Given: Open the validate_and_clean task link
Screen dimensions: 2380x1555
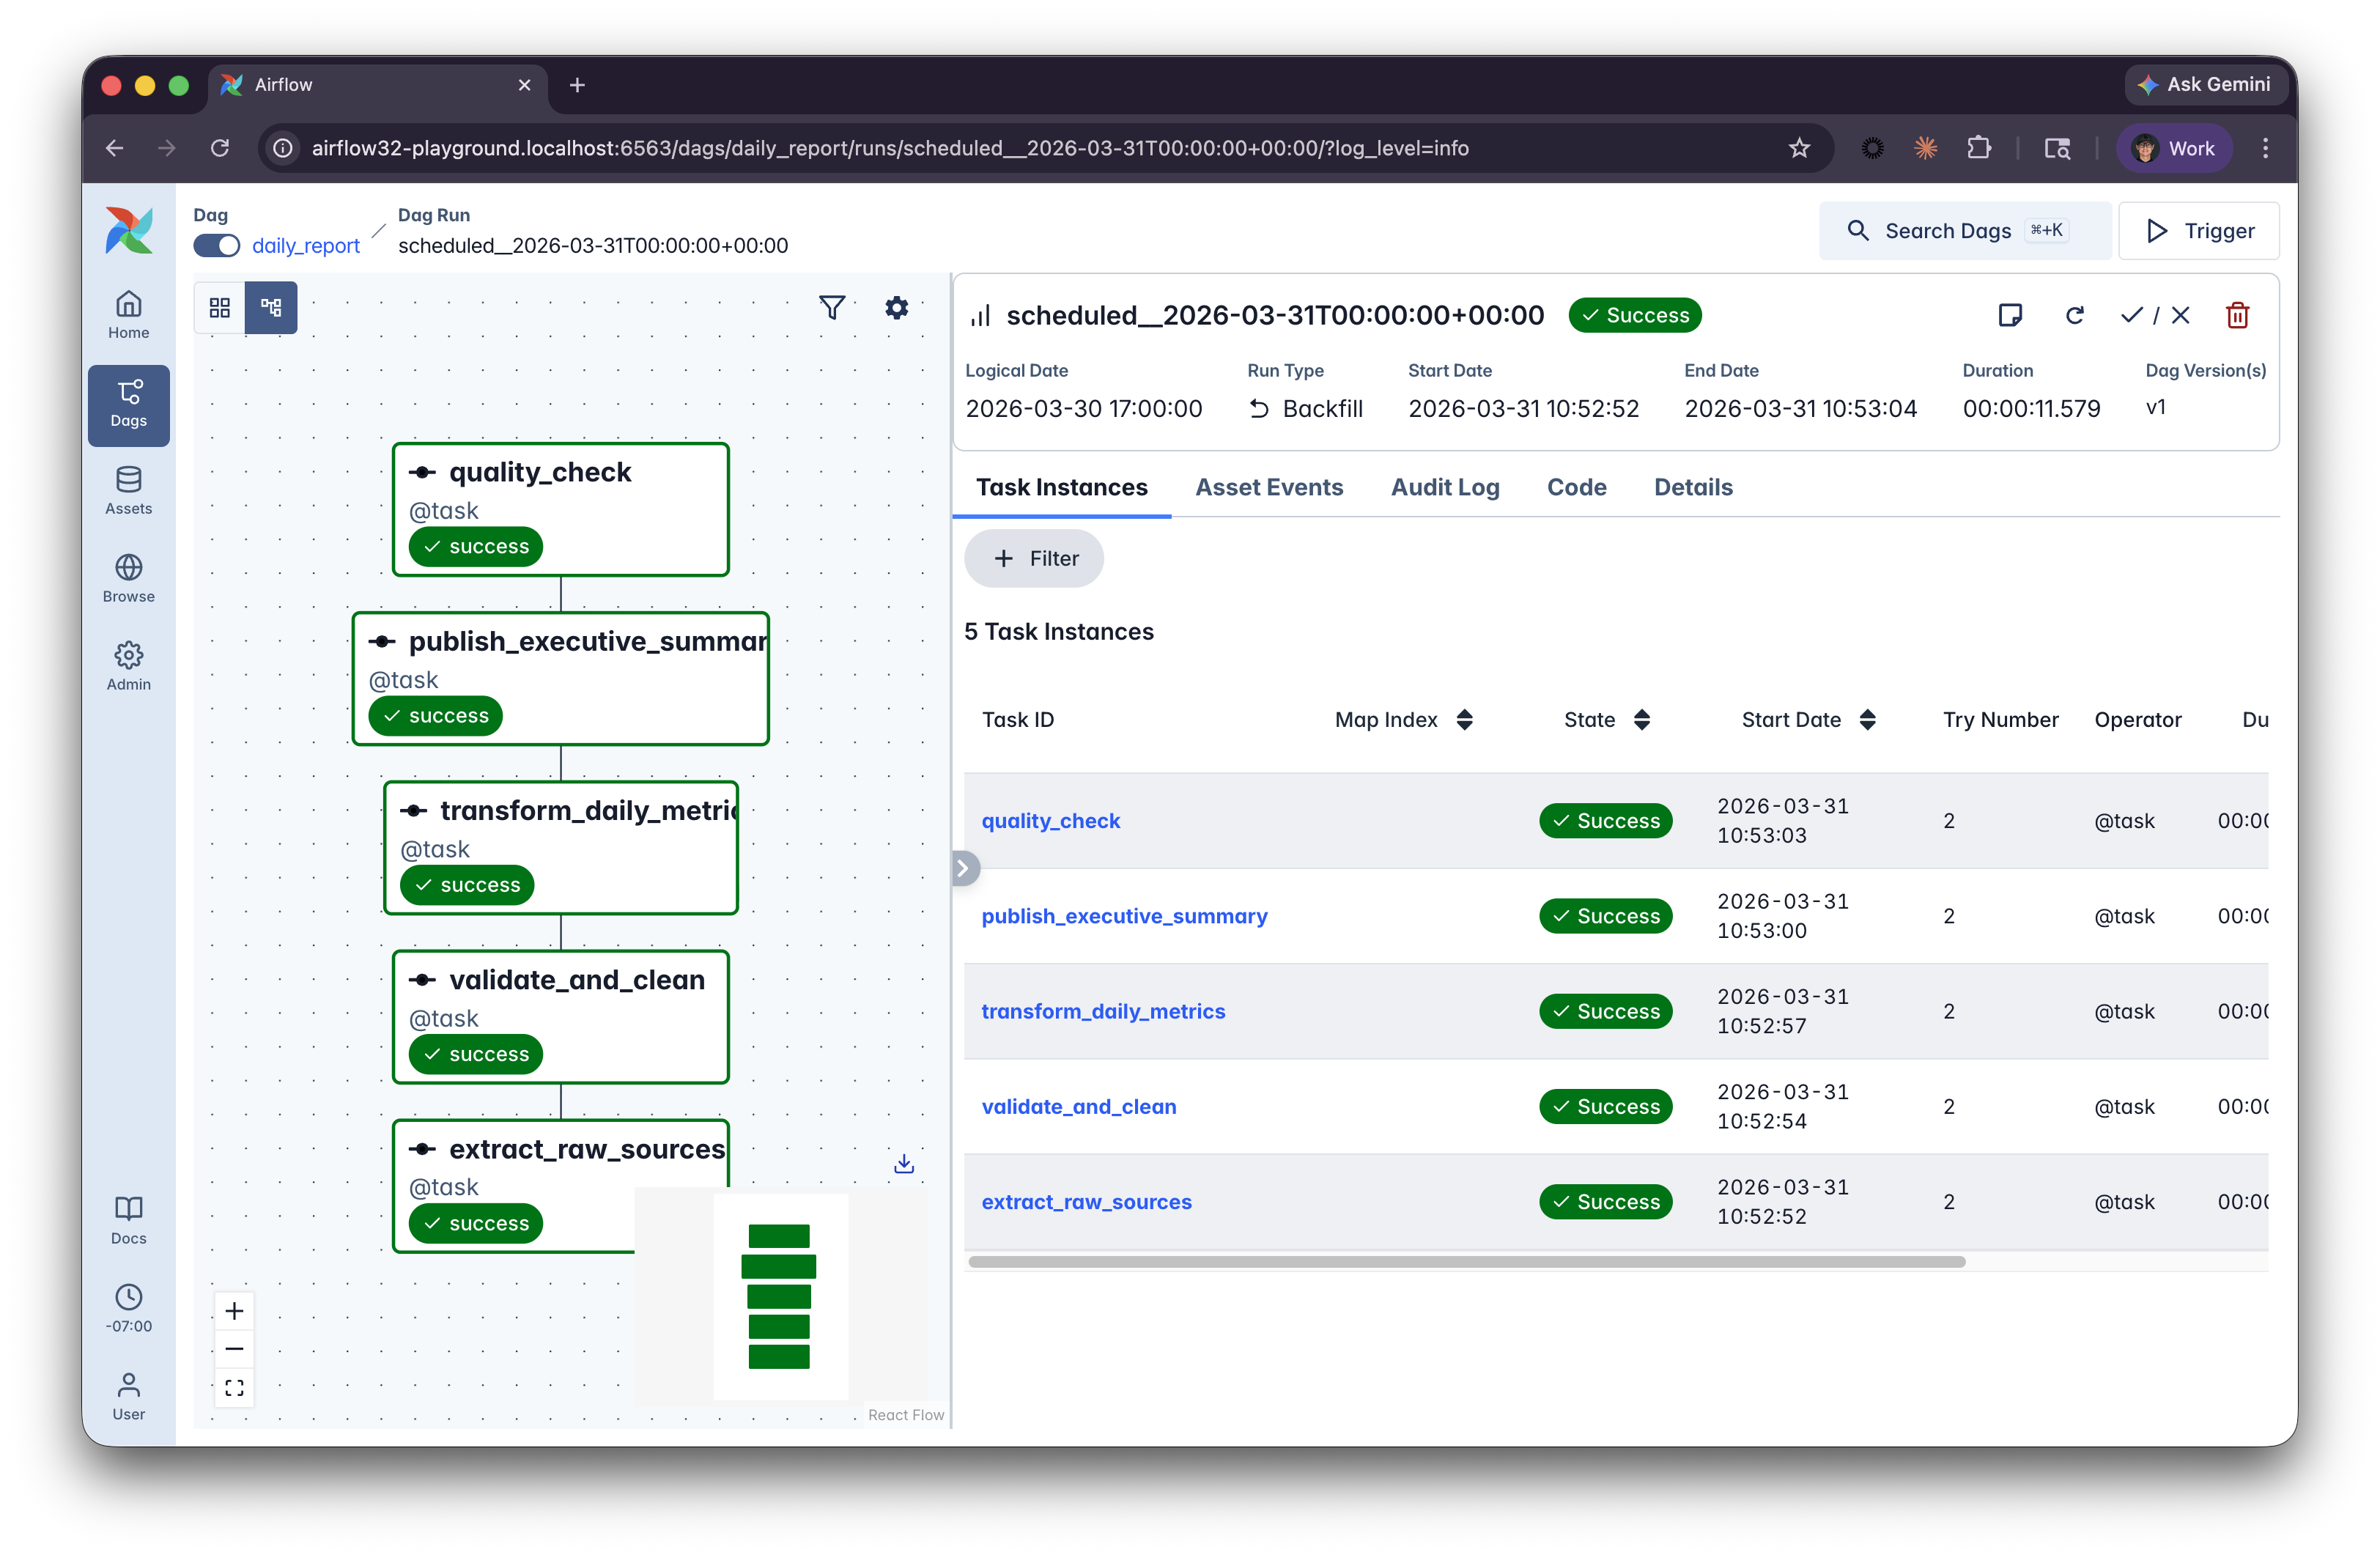Looking at the screenshot, I should (x=1079, y=1107).
